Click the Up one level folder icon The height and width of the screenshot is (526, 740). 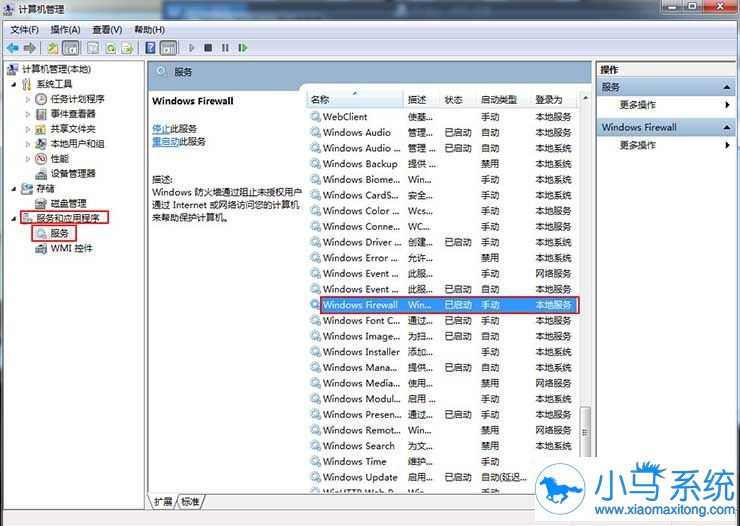click(53, 48)
